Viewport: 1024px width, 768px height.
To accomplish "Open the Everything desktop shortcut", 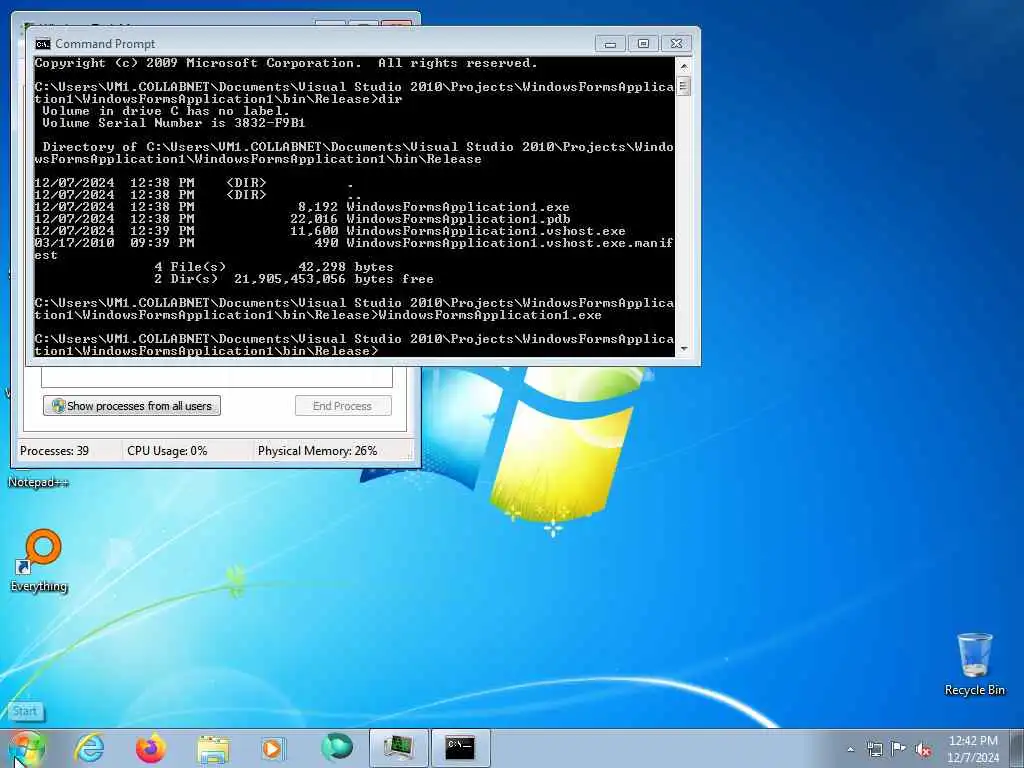I will click(39, 560).
